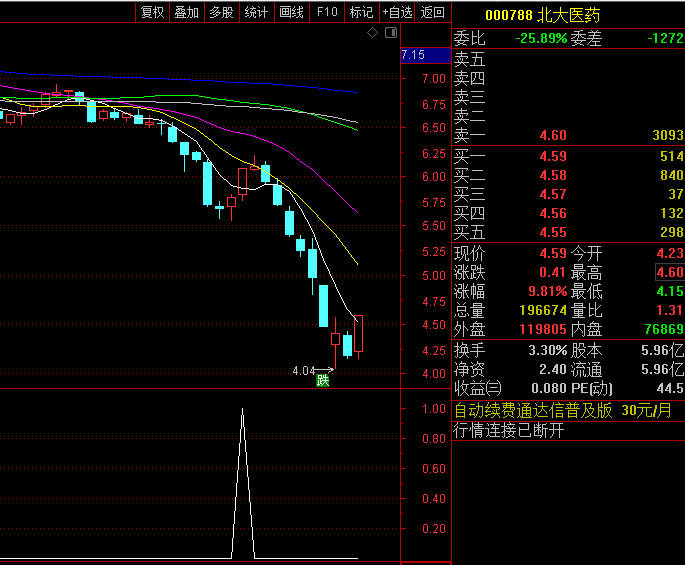Click the 返回 back button
Screen dimensions: 685x565
coord(432,12)
